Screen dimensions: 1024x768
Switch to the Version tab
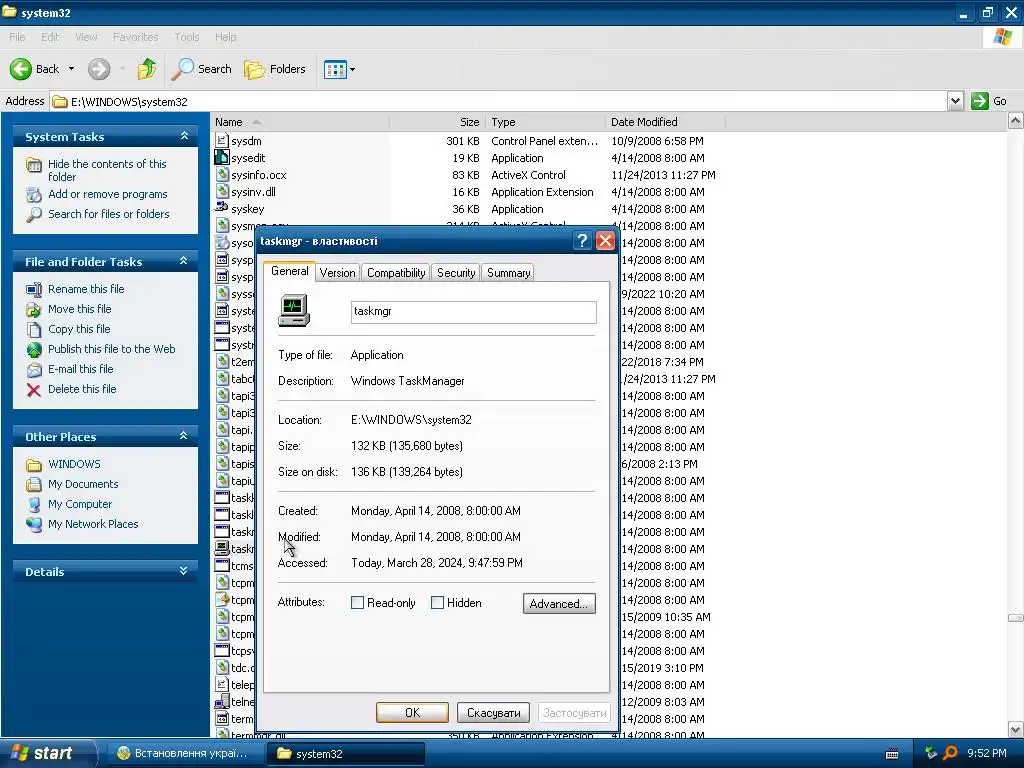338,273
